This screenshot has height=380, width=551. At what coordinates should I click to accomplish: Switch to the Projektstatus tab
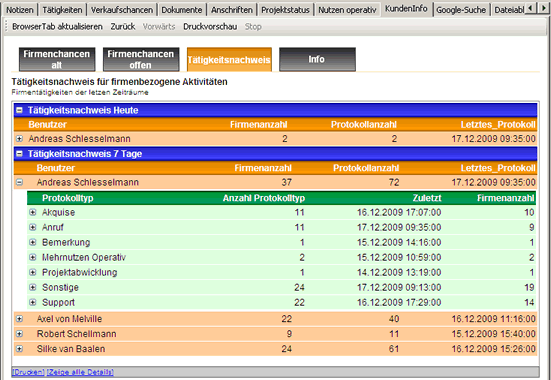pos(285,10)
